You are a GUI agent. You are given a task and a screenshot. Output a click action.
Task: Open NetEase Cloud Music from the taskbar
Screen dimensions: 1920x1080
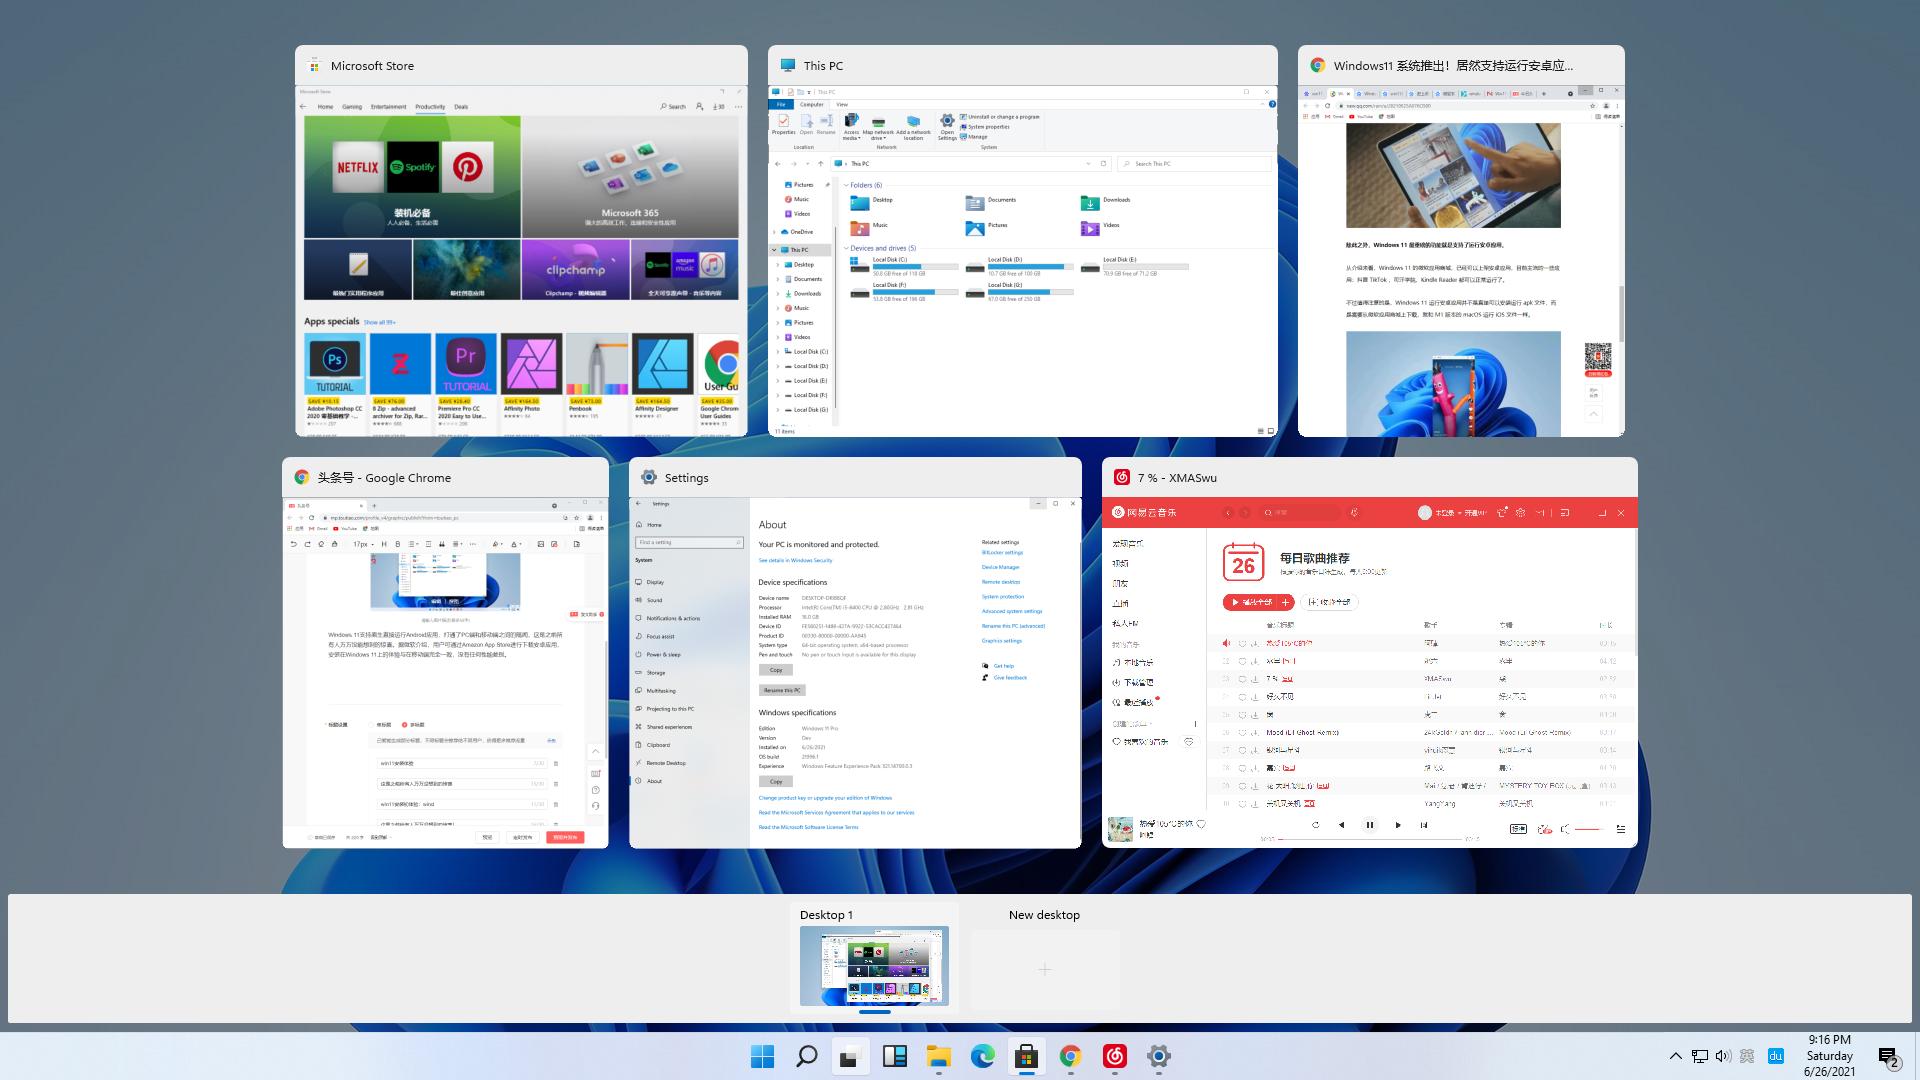(x=1114, y=1056)
